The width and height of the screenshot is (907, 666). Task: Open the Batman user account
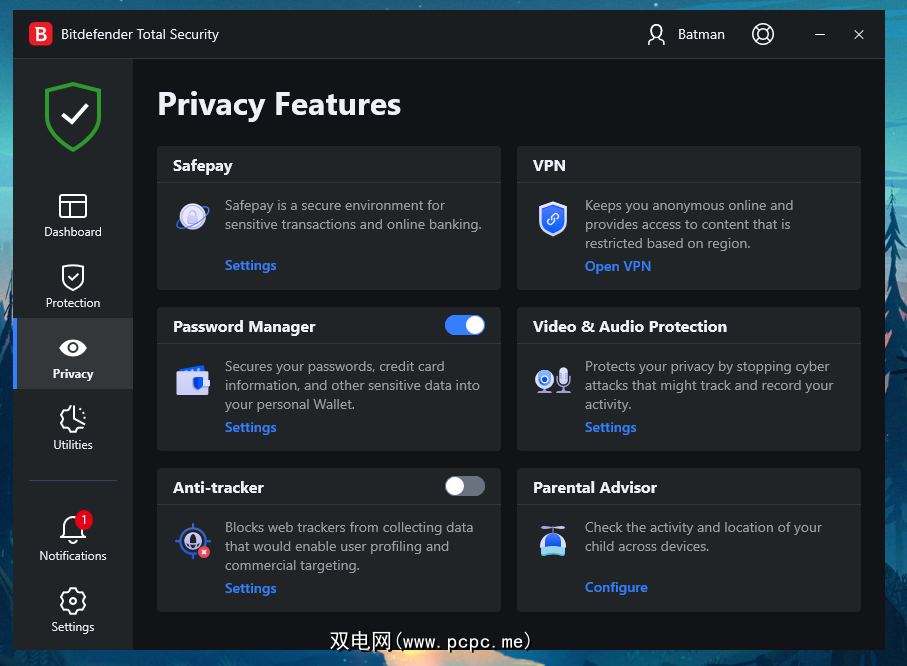686,34
